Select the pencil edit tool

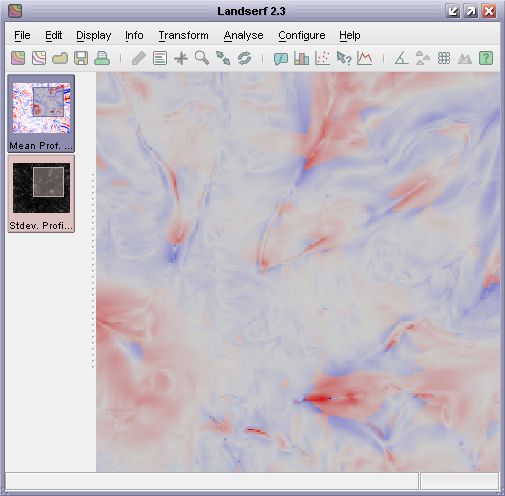coord(139,58)
